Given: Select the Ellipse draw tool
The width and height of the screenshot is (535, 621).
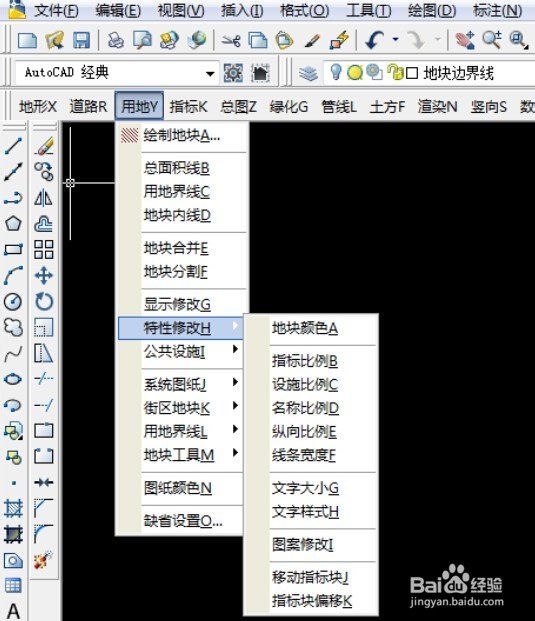Looking at the screenshot, I should pyautogui.click(x=13, y=379).
